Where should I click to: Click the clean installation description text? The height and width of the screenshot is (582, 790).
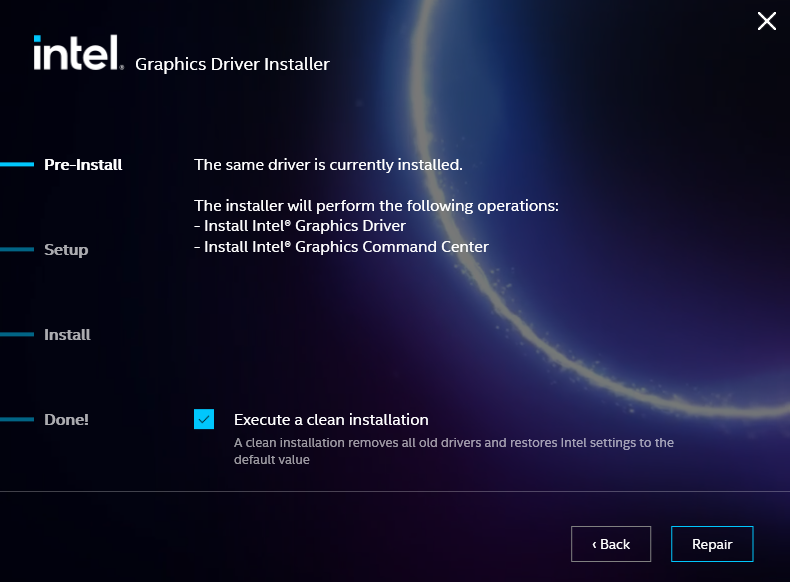pyautogui.click(x=453, y=451)
